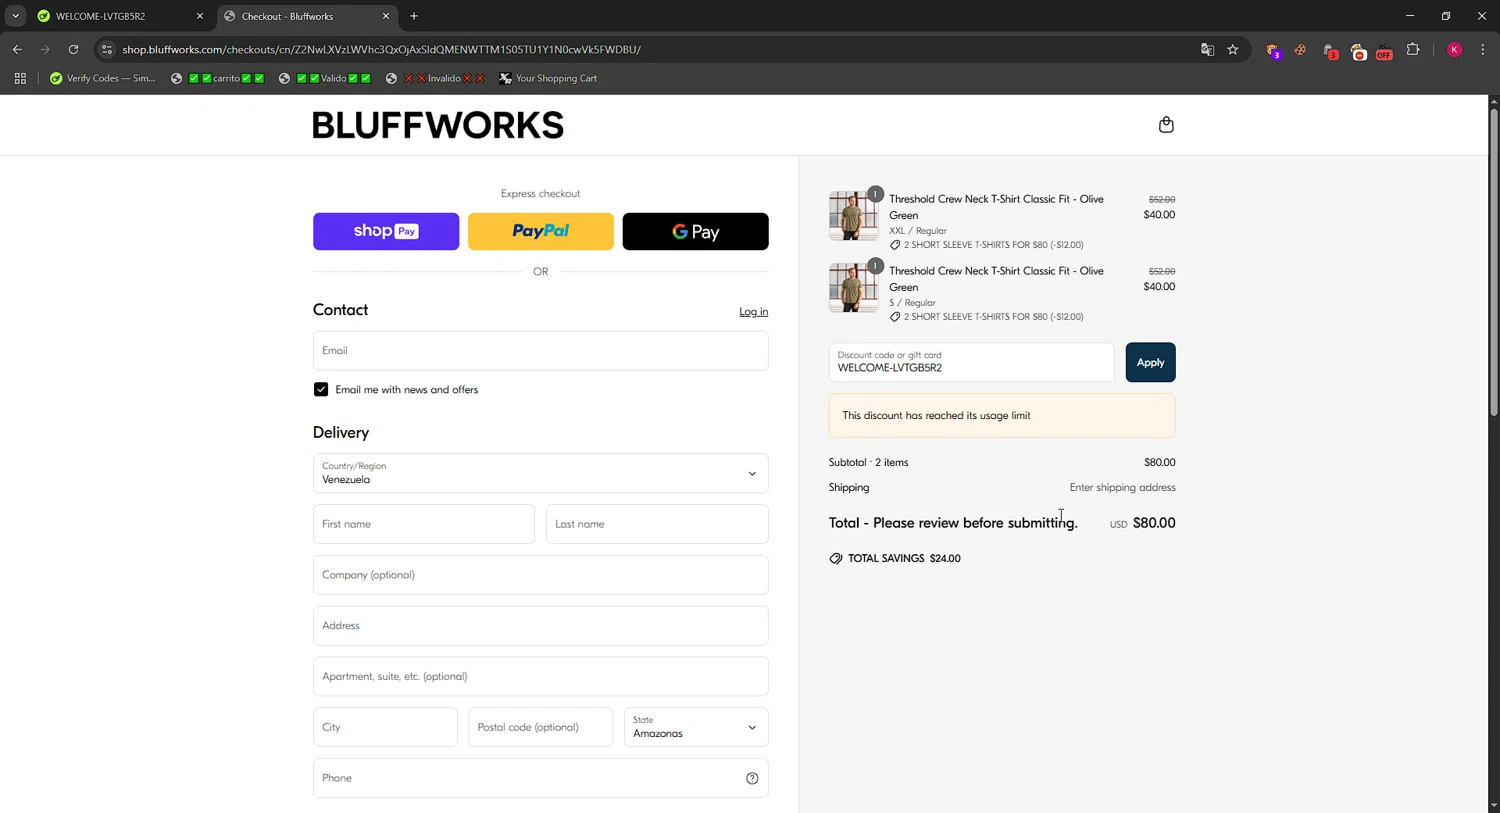The image size is (1500, 813).
Task: Go back to the previous page
Action: (17, 49)
